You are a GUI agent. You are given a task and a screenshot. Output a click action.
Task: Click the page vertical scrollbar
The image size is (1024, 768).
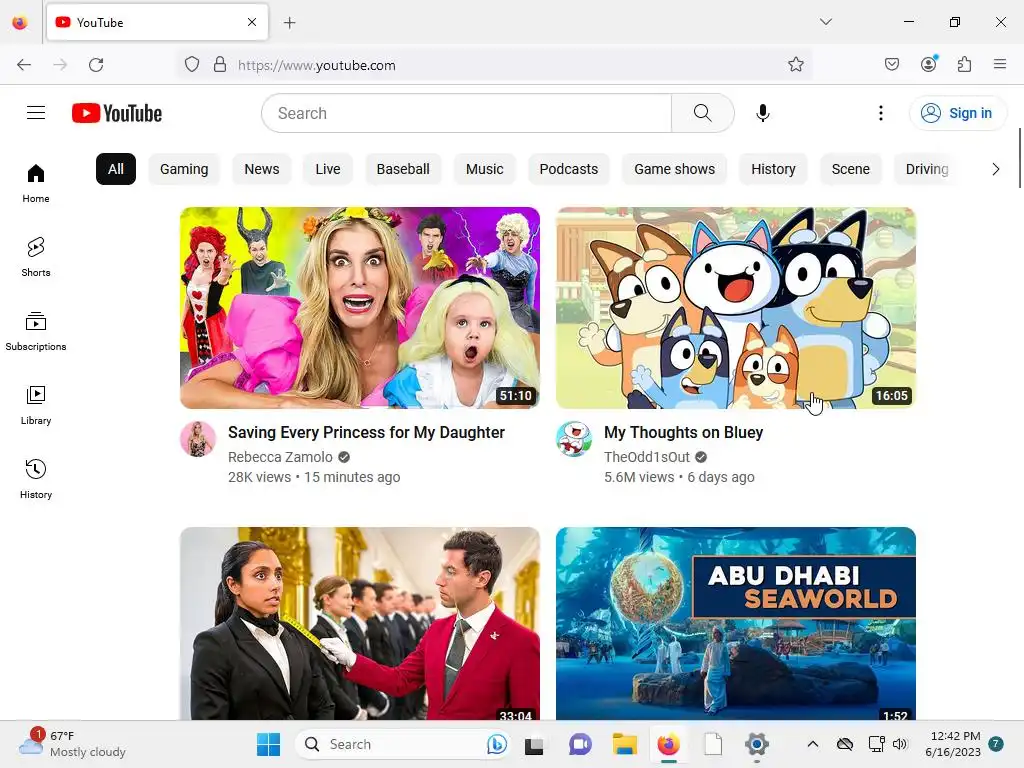(1019, 157)
